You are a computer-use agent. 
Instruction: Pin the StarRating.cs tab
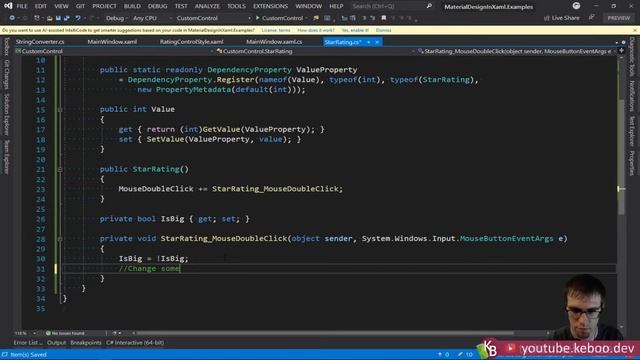point(369,42)
